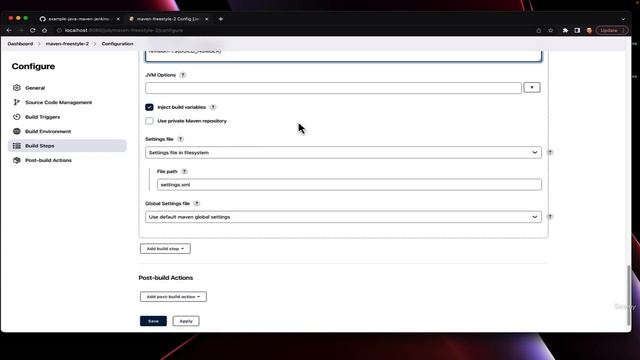This screenshot has height=360, width=640.
Task: Open Add post-build action dropdown
Action: 173,297
